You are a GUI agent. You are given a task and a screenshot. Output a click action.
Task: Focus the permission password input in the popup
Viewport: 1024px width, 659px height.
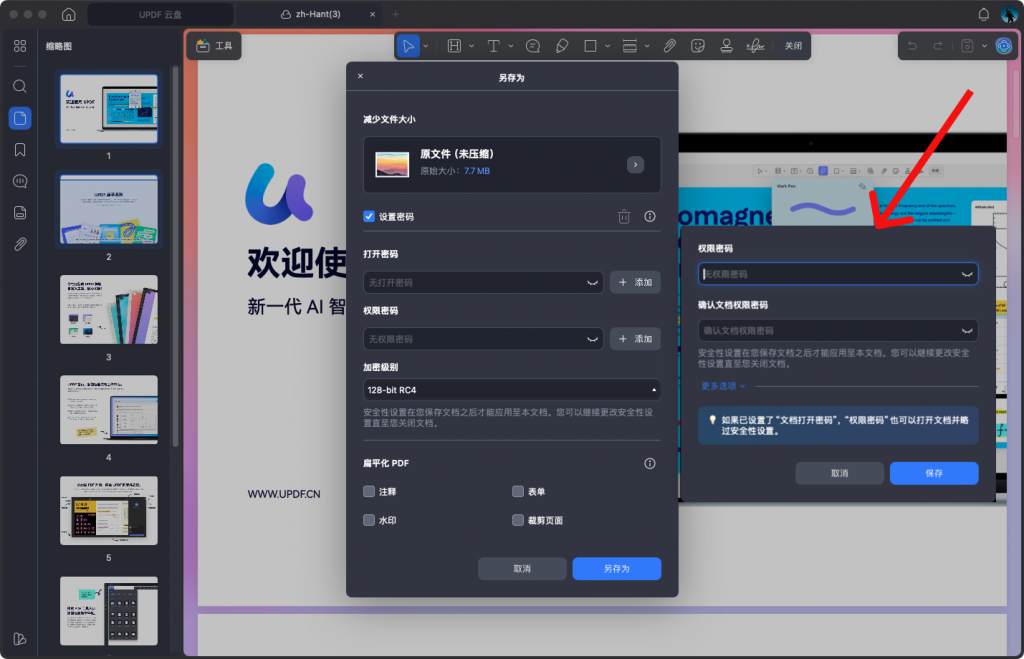pos(838,274)
